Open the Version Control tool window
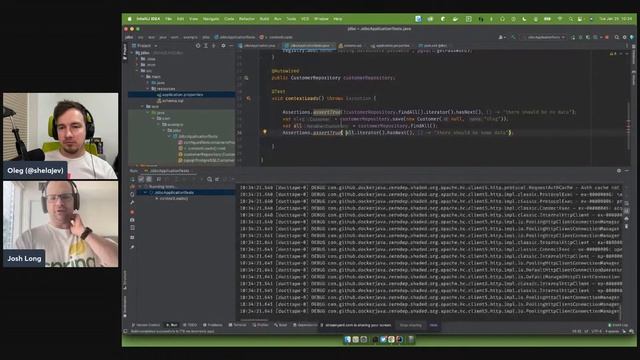The image size is (640, 360). 146,325
